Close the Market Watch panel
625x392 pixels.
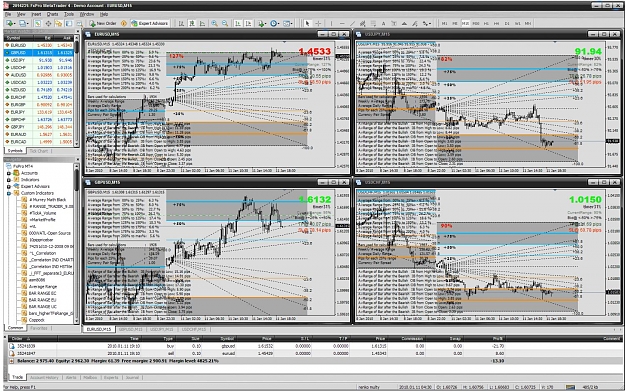click(x=77, y=32)
